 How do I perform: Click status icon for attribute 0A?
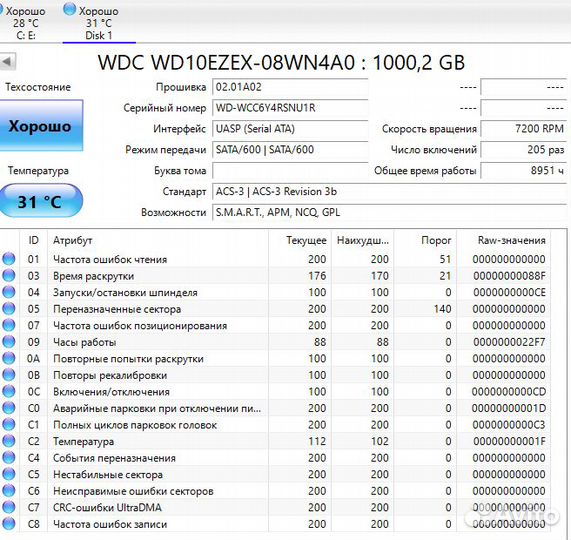click(x=9, y=358)
